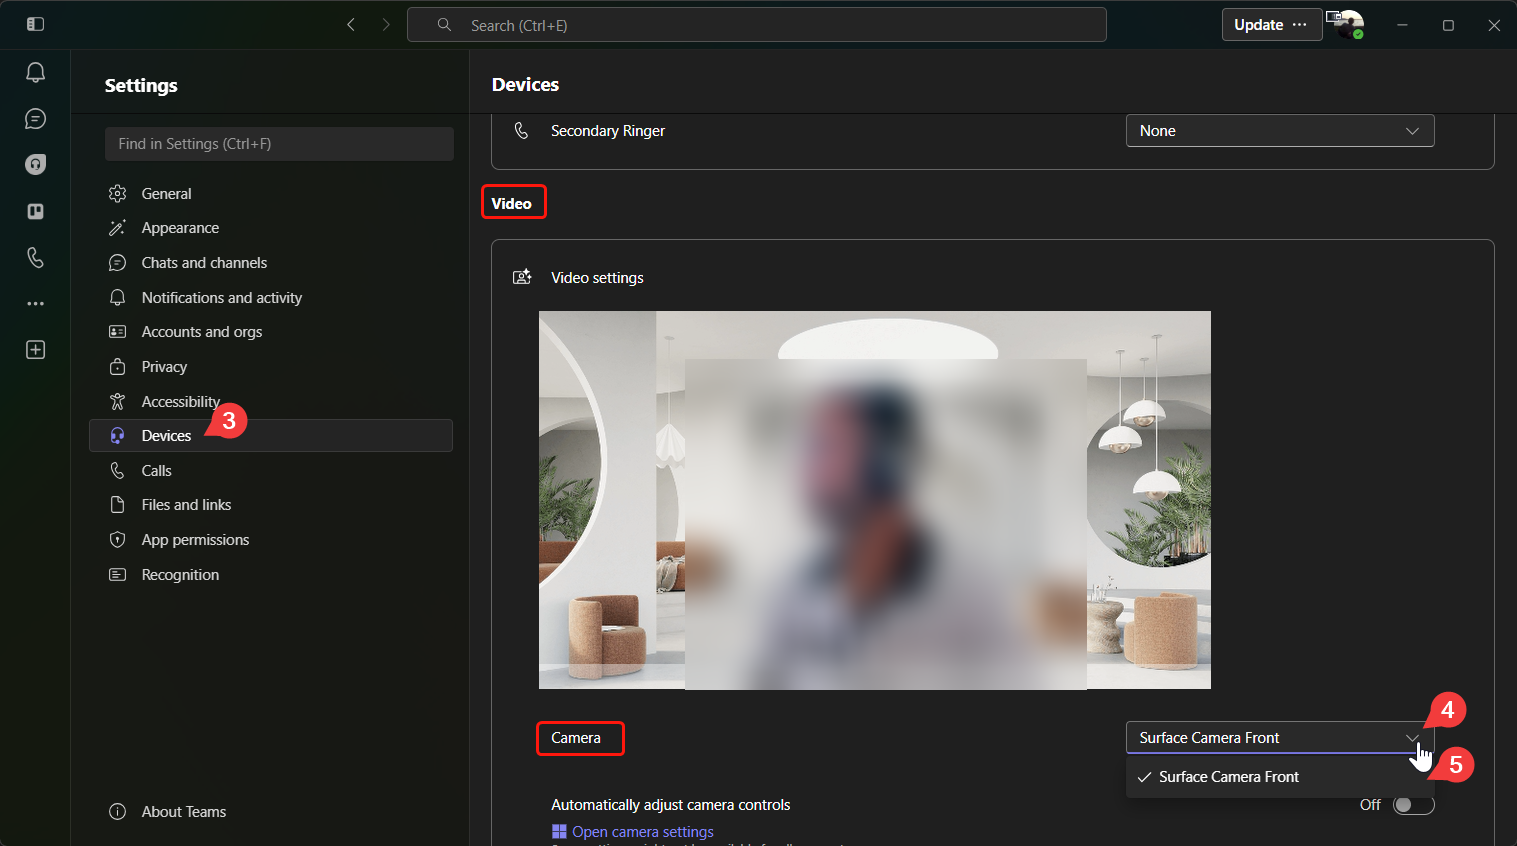1517x846 pixels.
Task: Click the Appearance wand icon
Action: click(117, 228)
